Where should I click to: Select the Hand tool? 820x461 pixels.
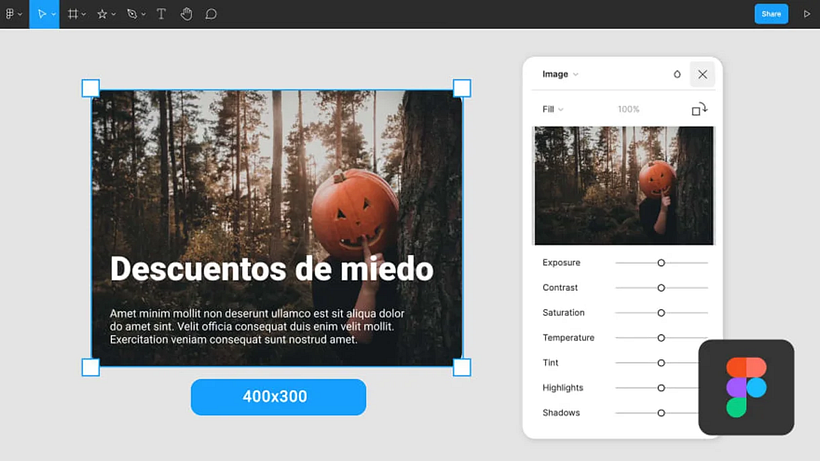coord(186,14)
